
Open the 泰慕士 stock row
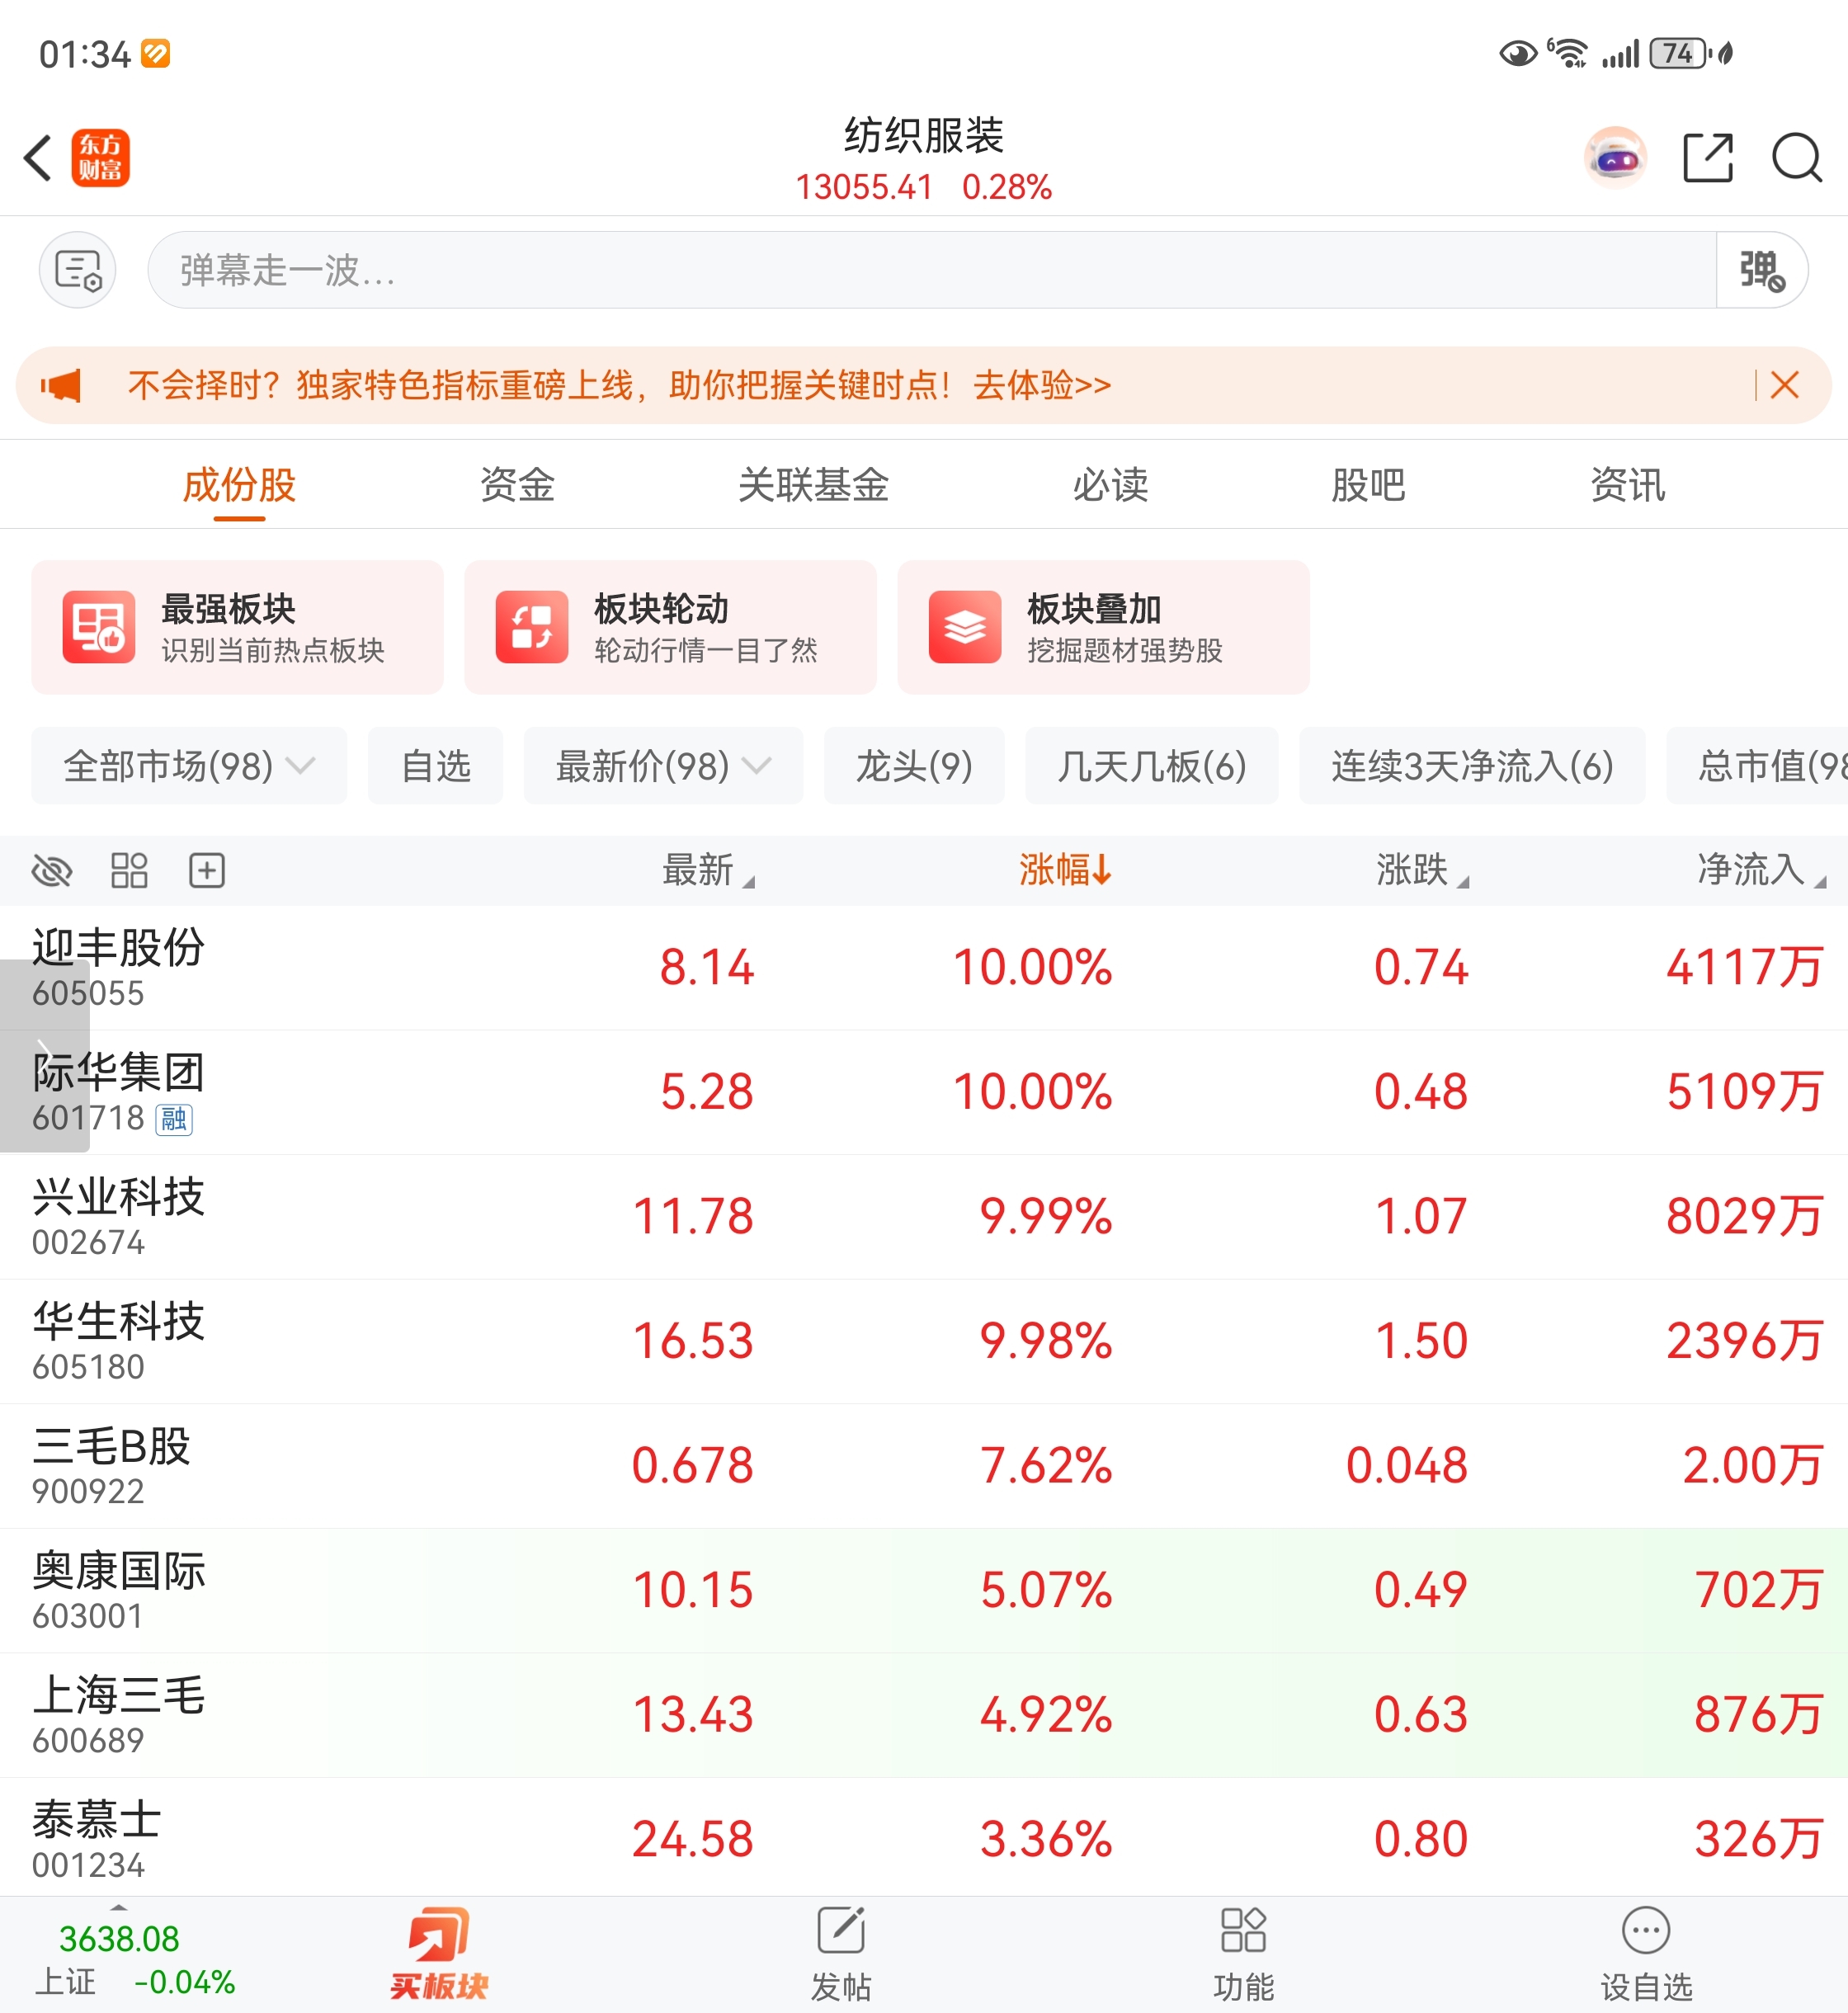click(x=924, y=1838)
